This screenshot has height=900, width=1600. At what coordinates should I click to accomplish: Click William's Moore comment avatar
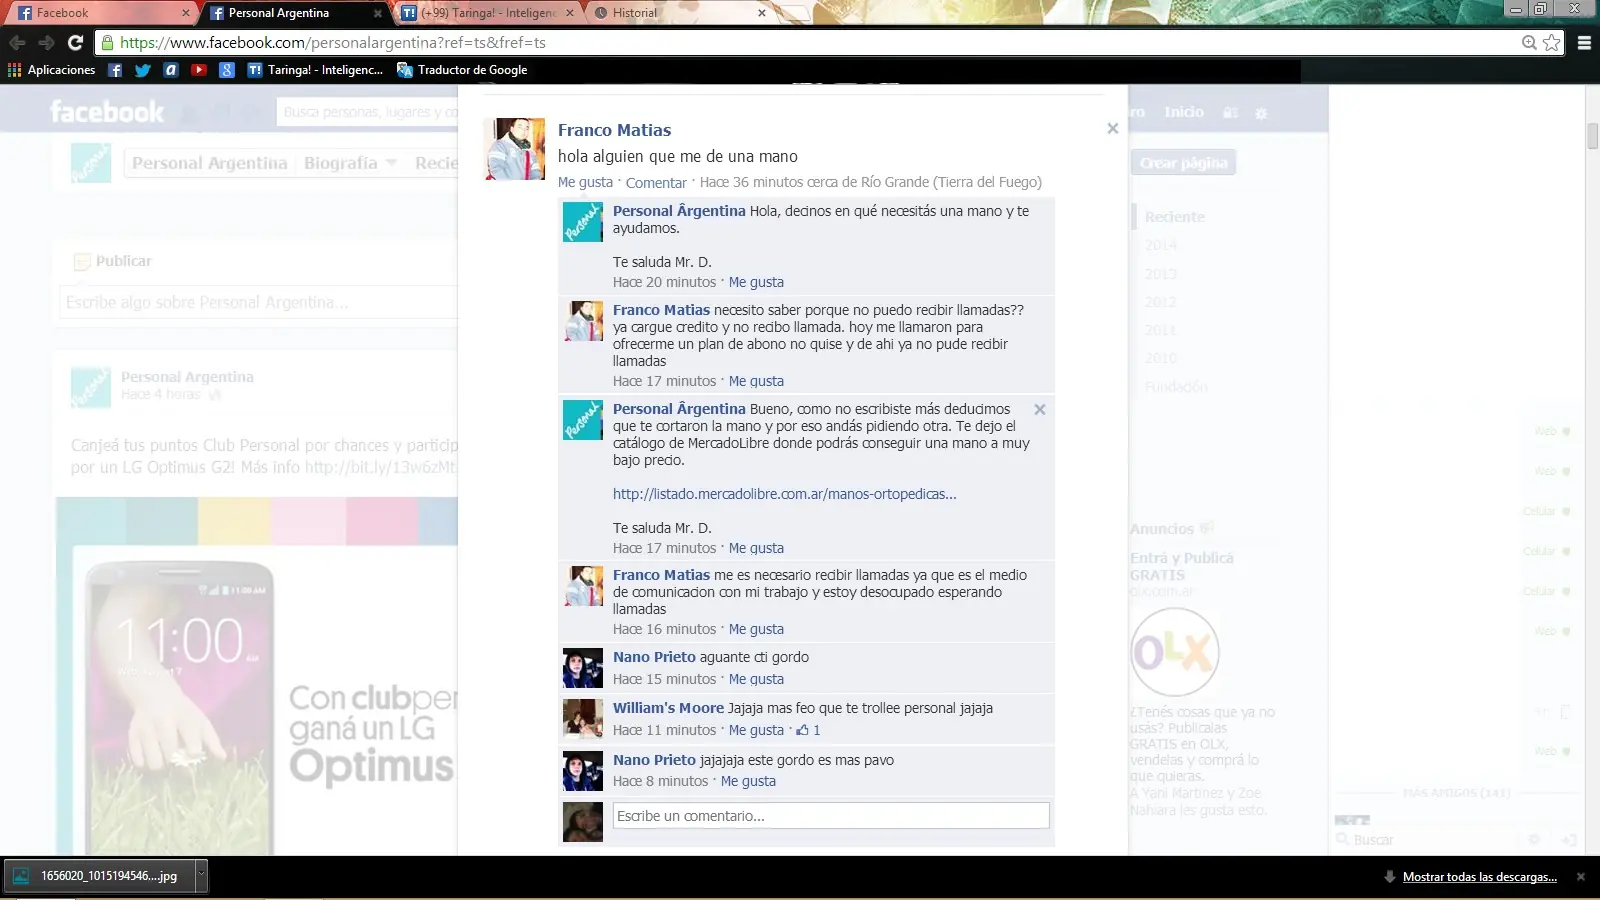tap(583, 719)
